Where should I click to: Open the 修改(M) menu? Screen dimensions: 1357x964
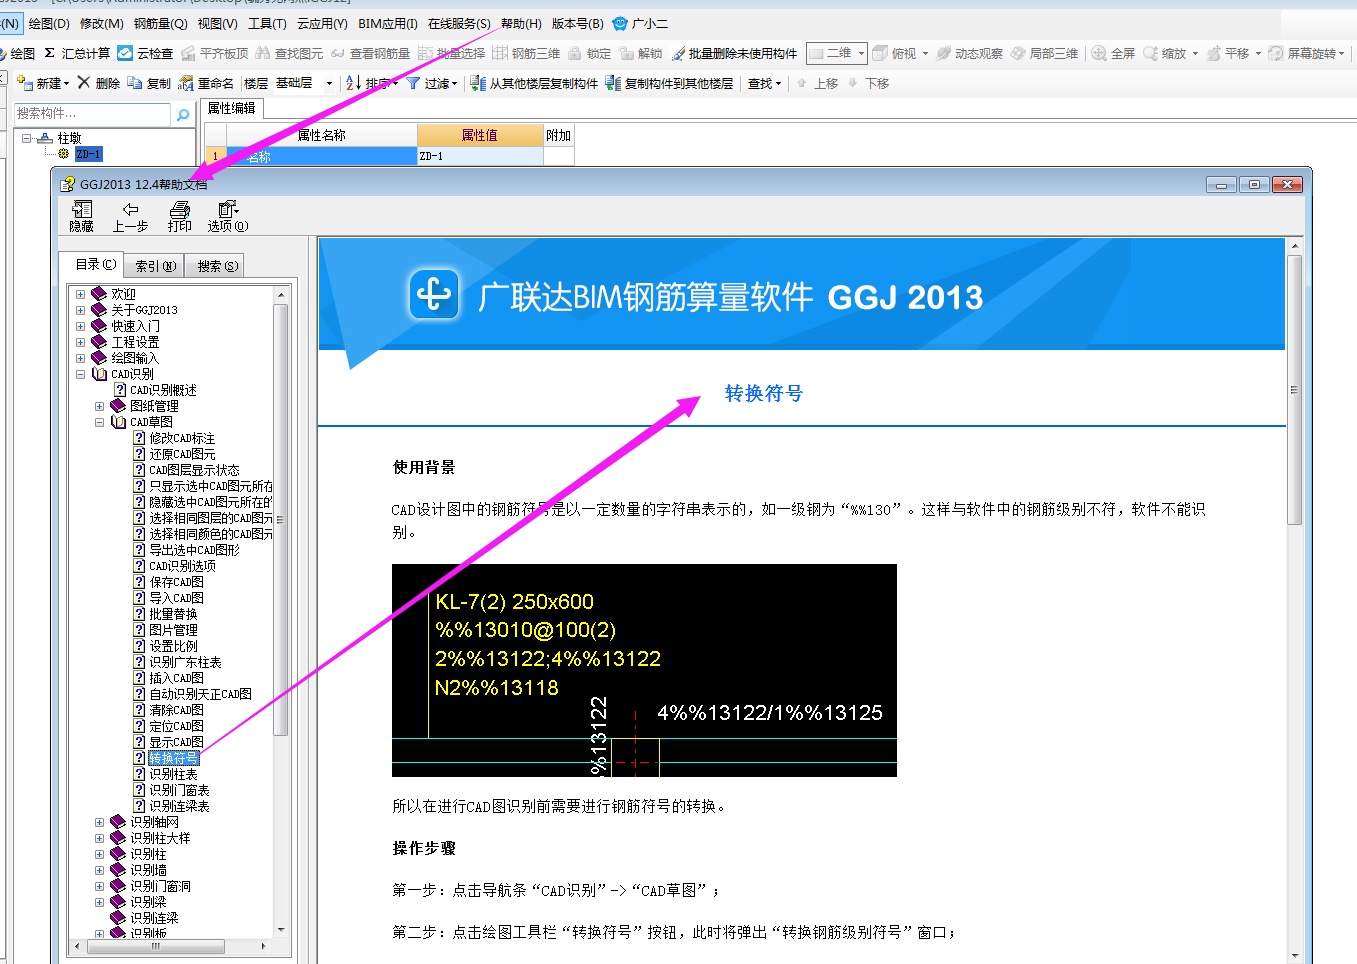(x=102, y=23)
